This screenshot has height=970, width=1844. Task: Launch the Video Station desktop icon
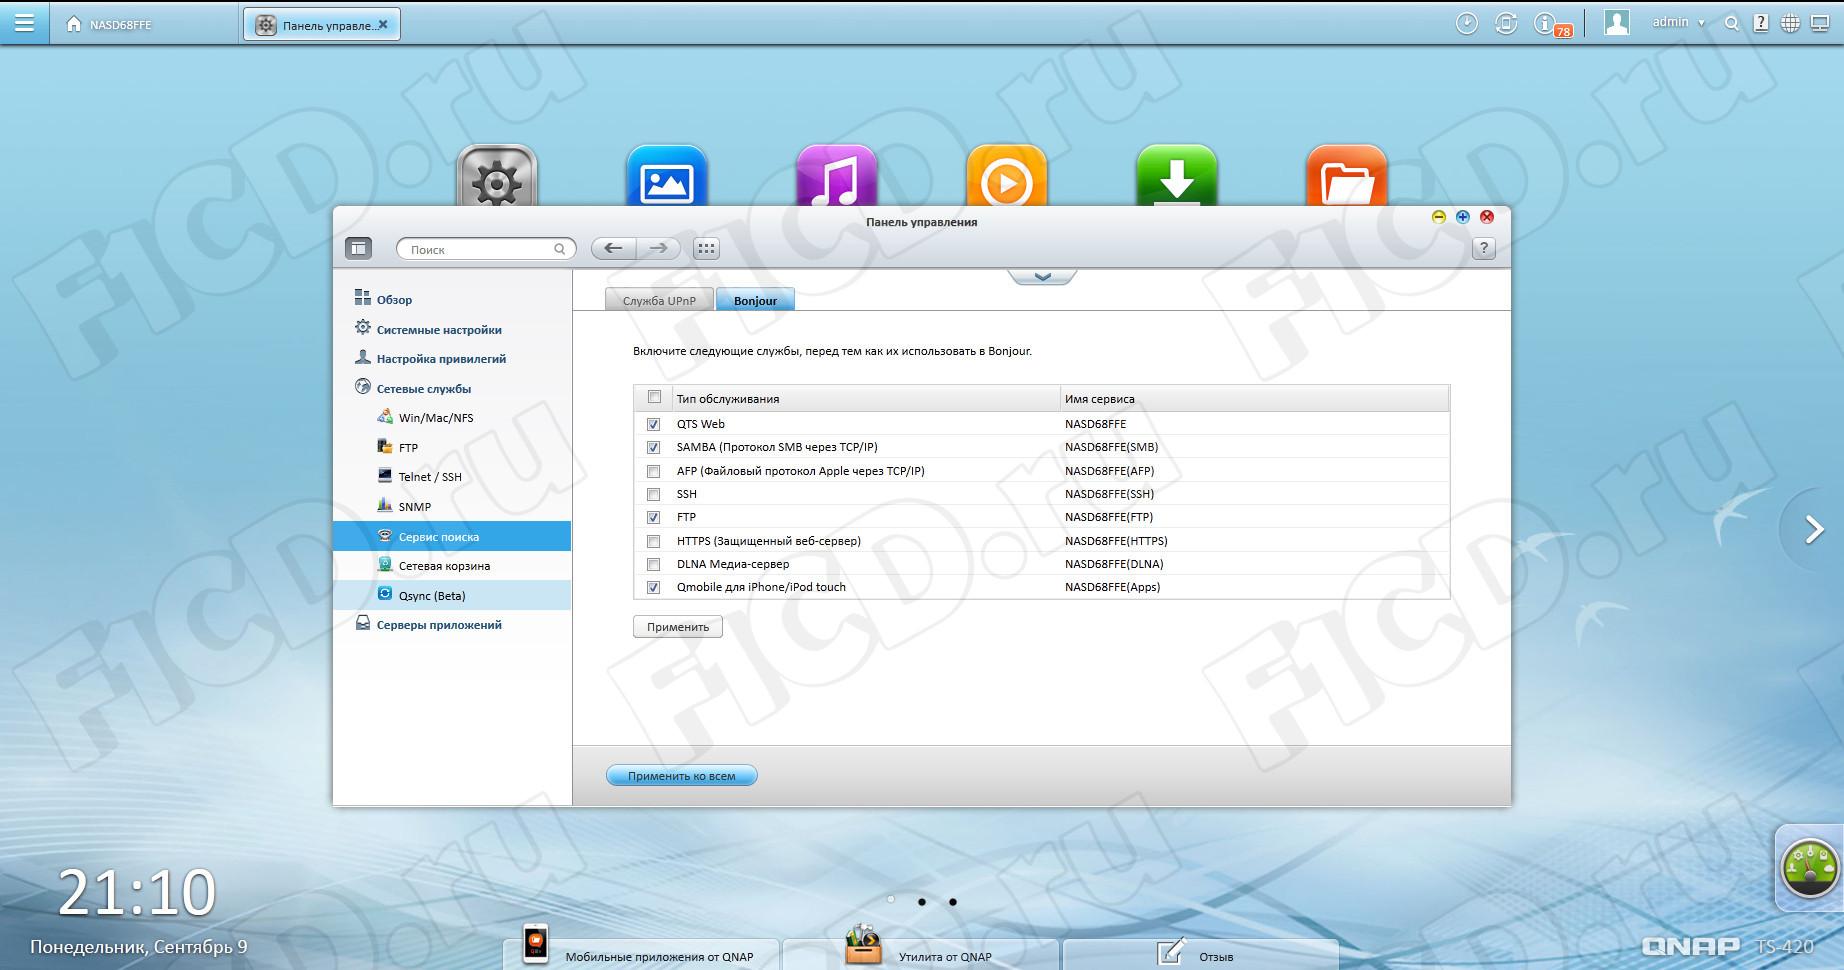[x=1007, y=176]
